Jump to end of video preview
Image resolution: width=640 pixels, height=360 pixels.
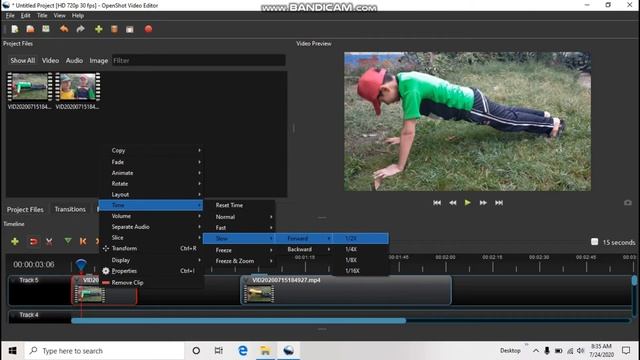pos(499,203)
